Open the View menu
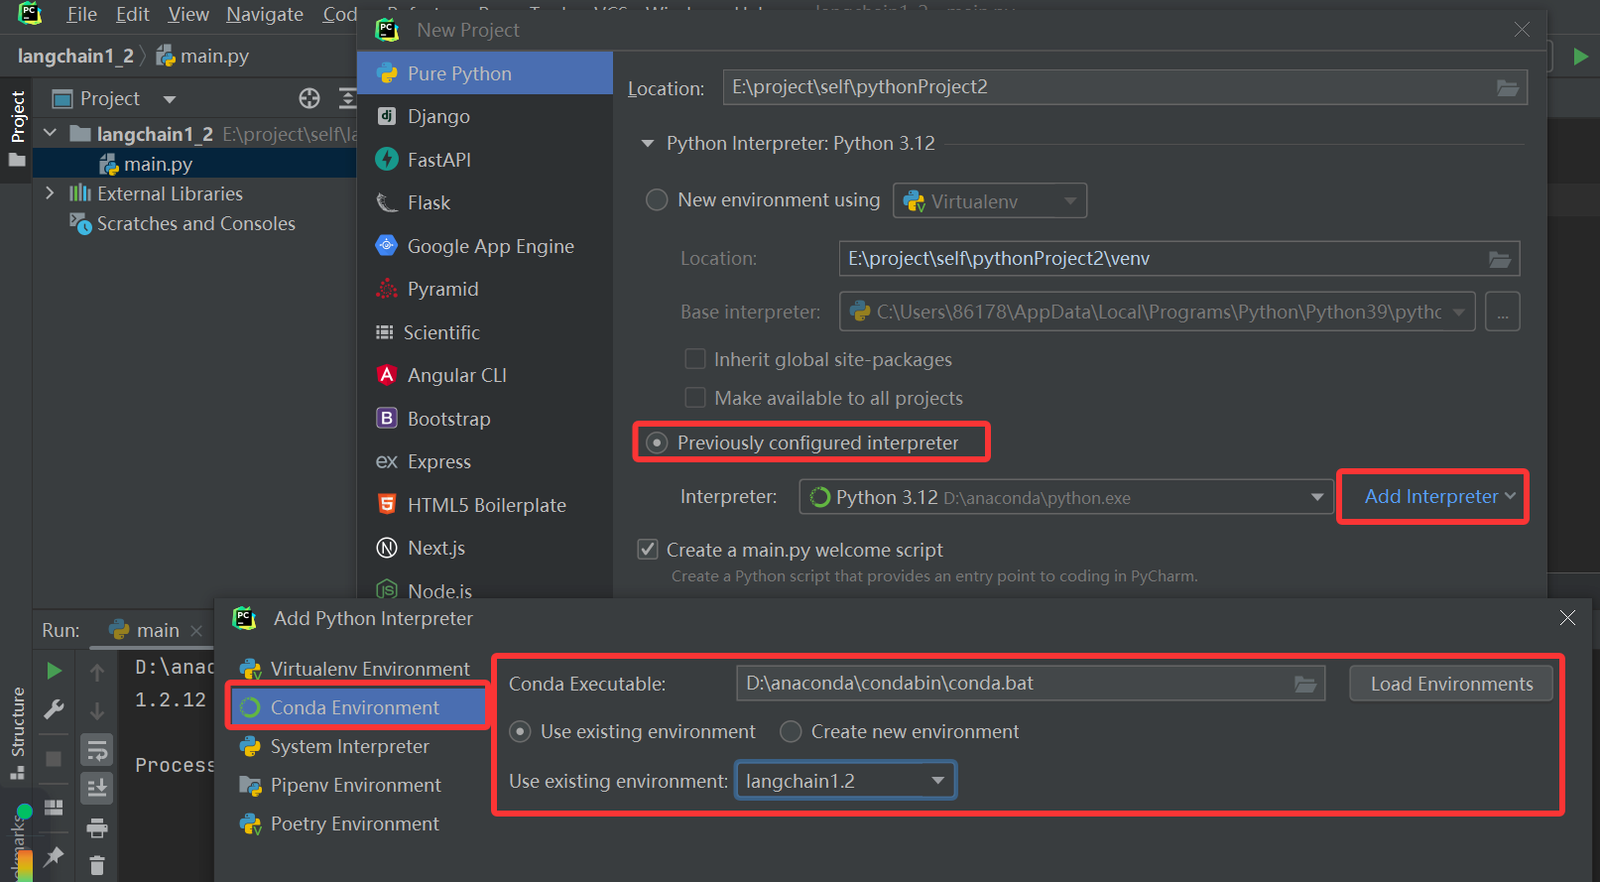The width and height of the screenshot is (1600, 882). (x=188, y=14)
